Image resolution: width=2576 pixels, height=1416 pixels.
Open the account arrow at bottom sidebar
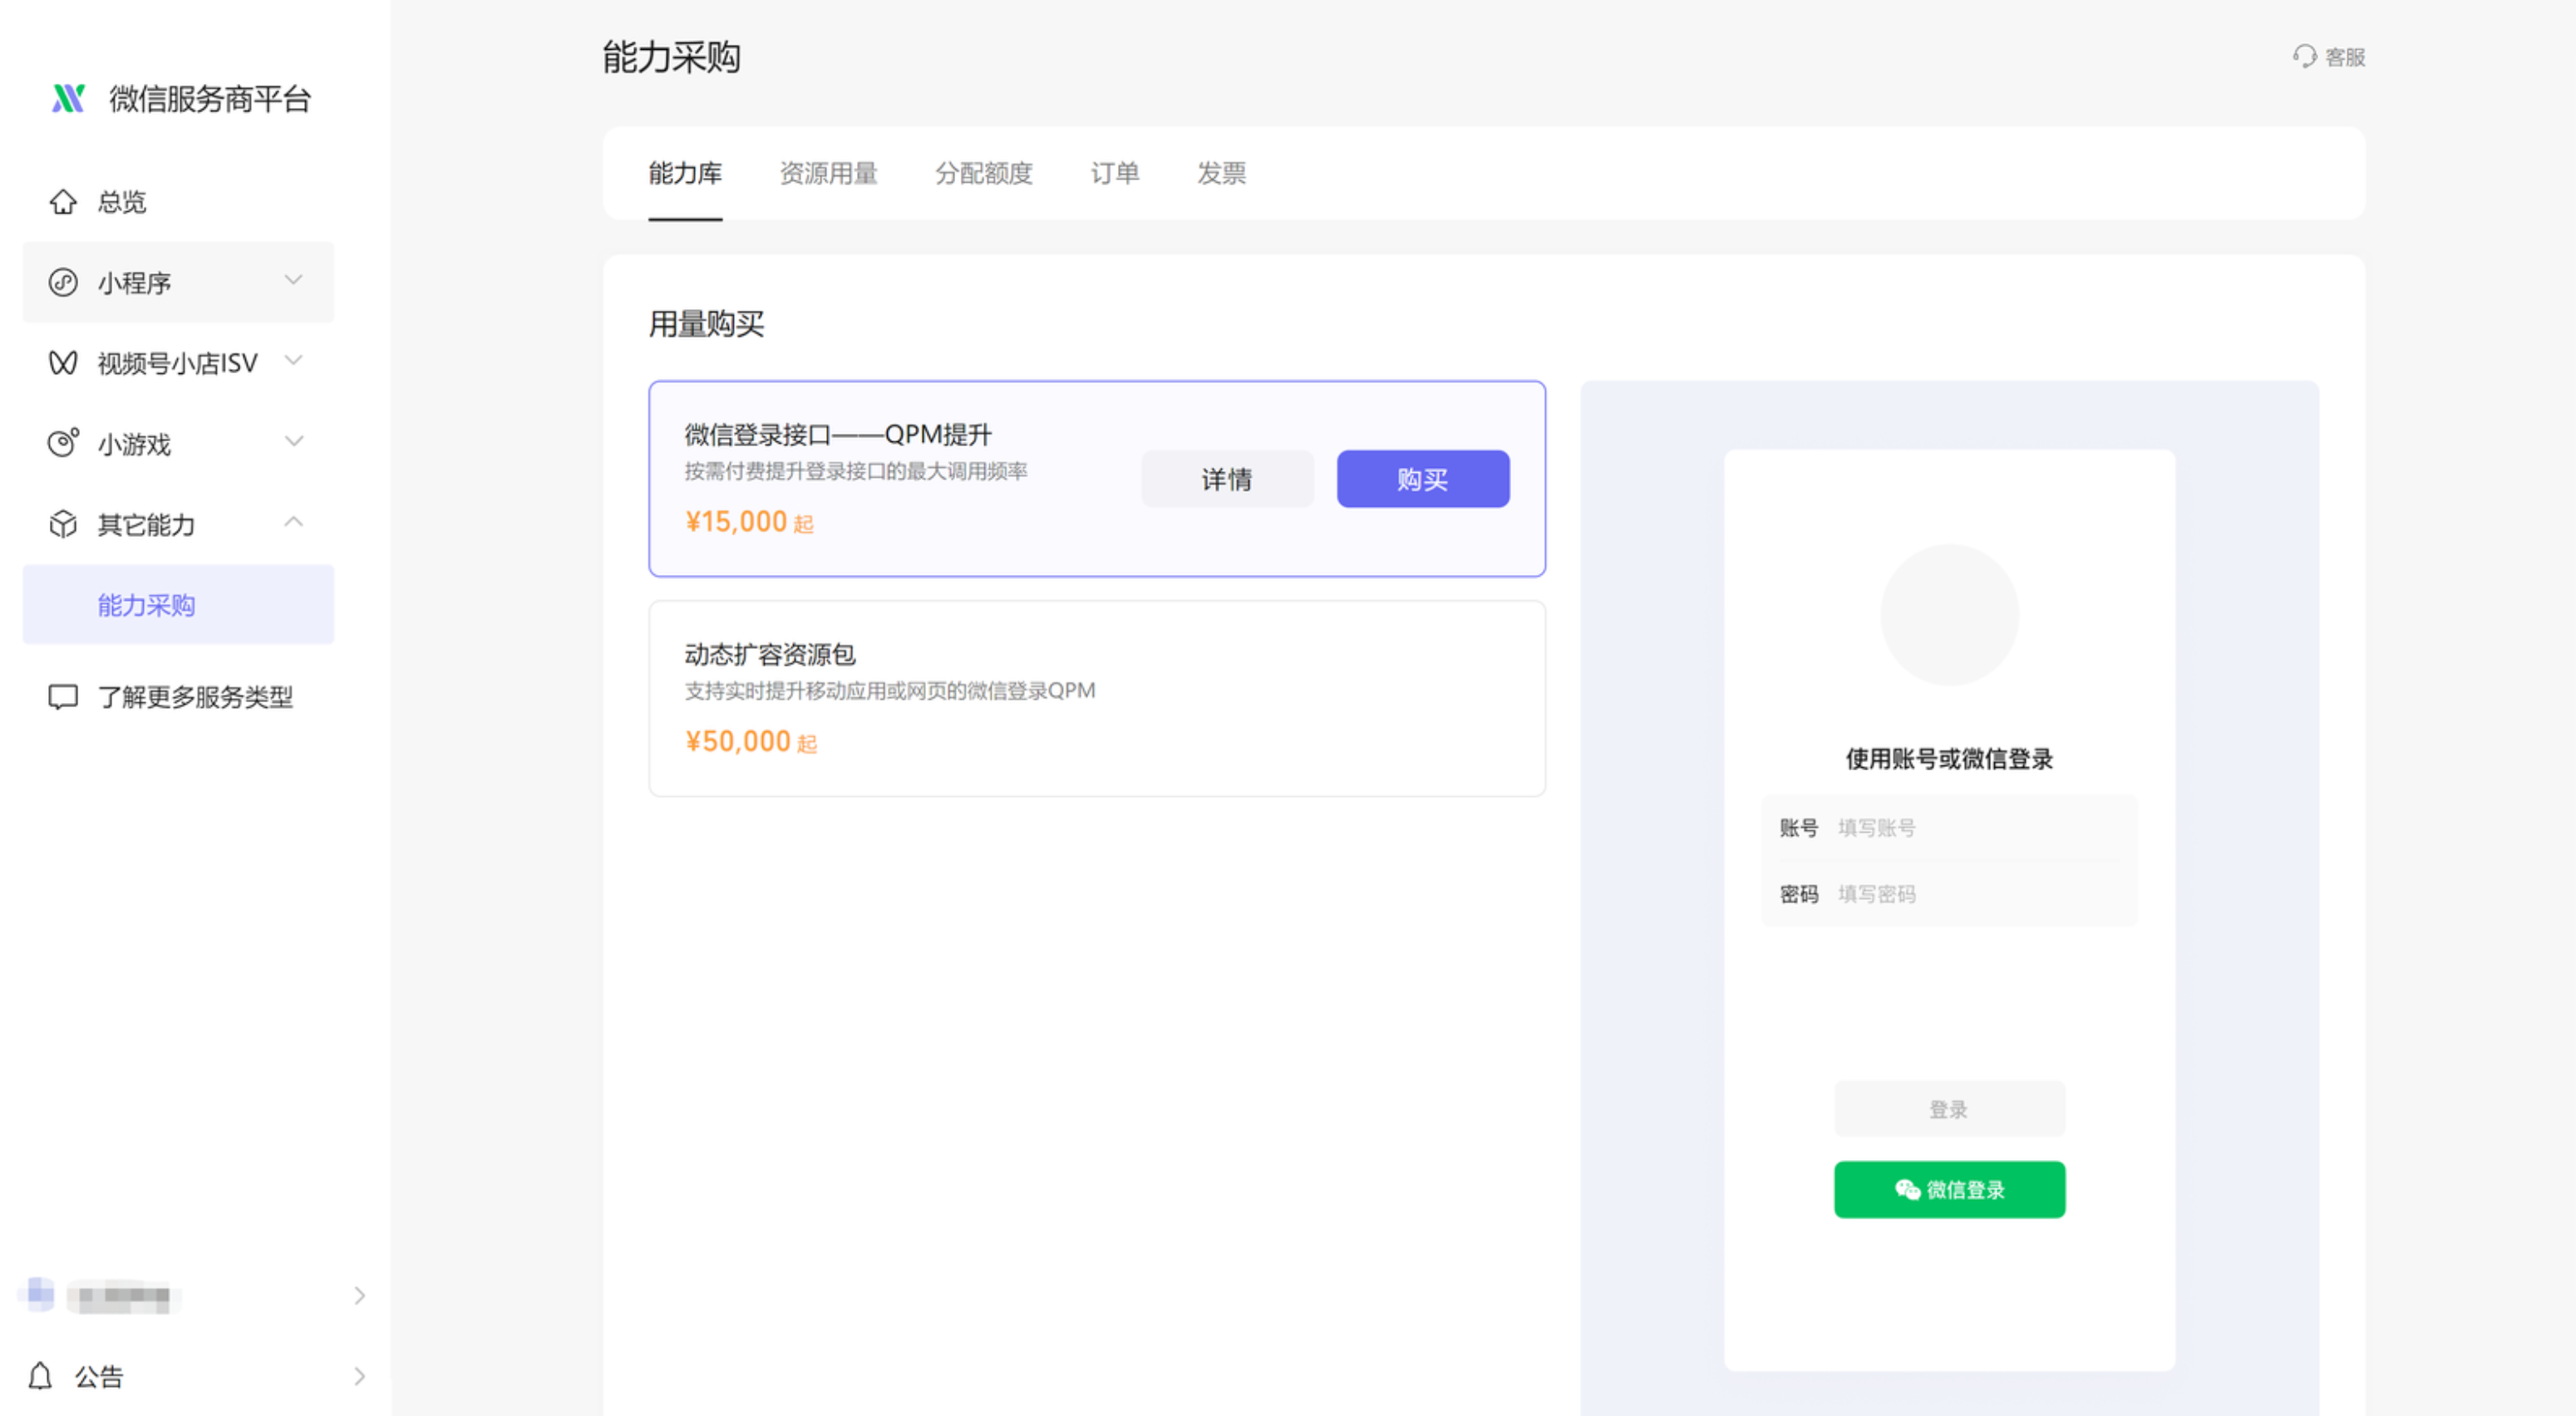click(360, 1296)
